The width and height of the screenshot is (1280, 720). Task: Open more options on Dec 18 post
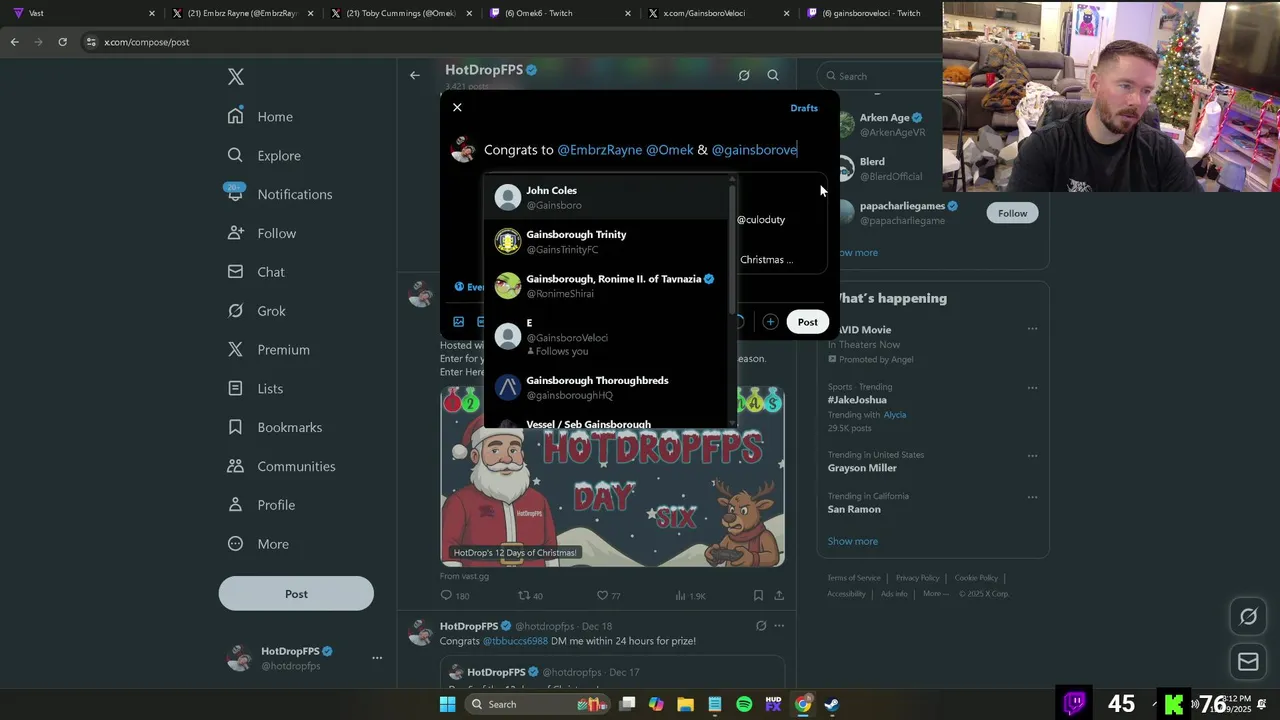(x=779, y=626)
